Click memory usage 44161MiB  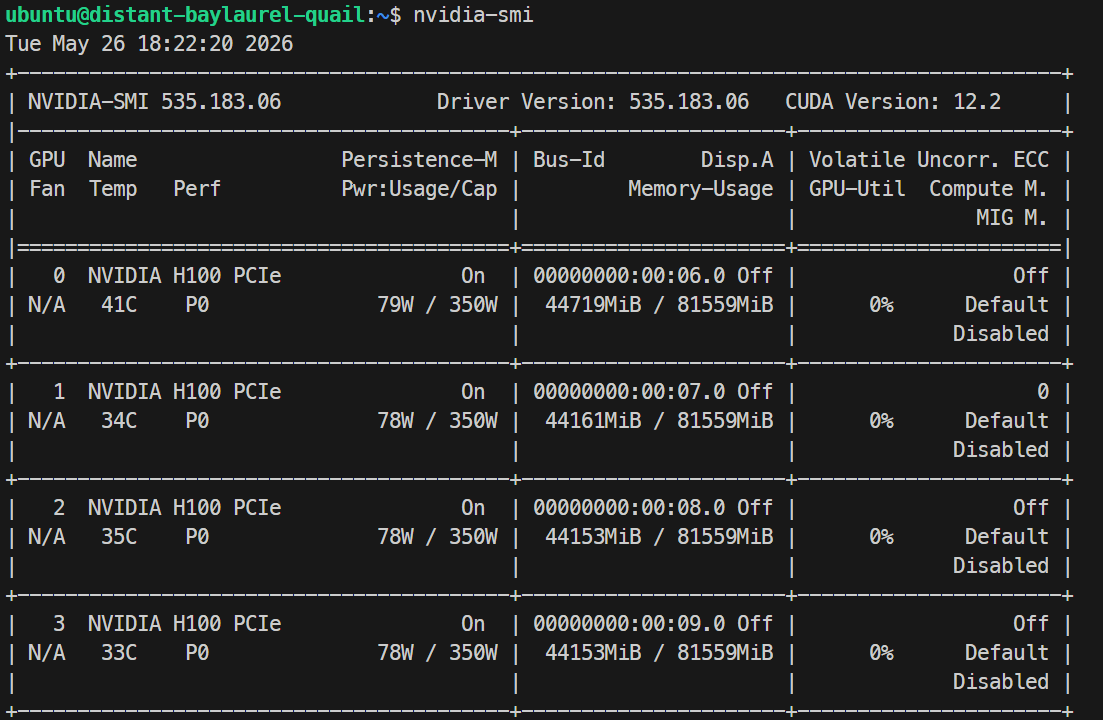[593, 420]
